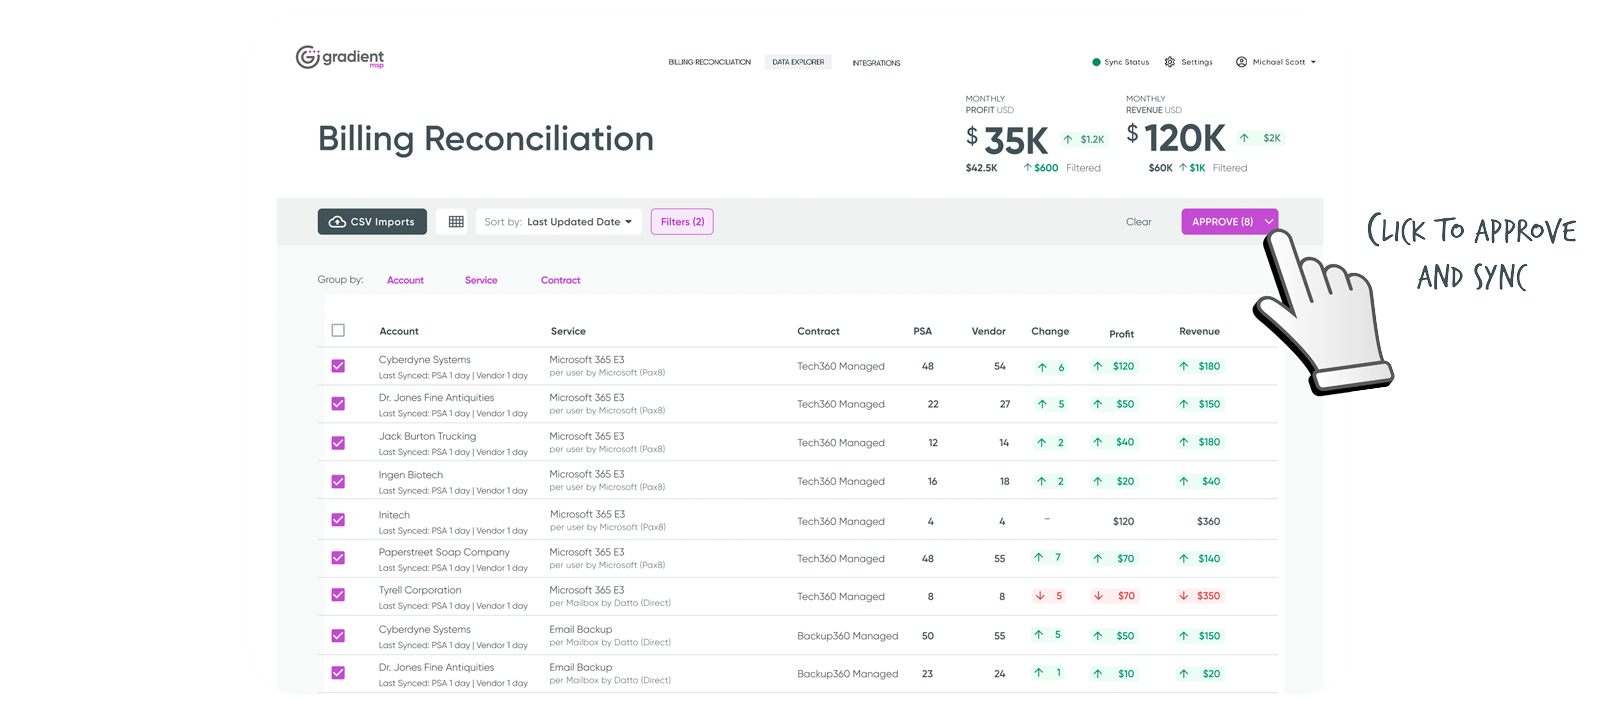Click the monthly profit green up arrow
1600x701 pixels.
pyautogui.click(x=1068, y=140)
